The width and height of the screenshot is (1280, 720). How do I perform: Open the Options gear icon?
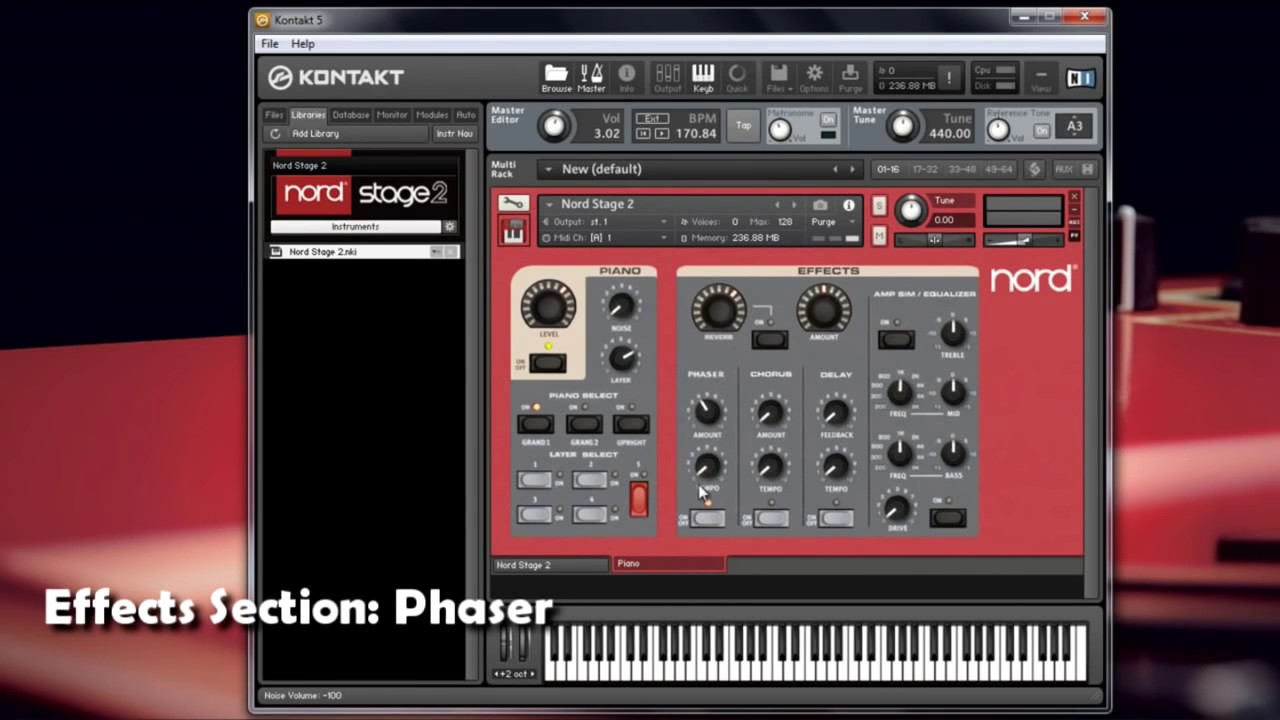tap(814, 77)
